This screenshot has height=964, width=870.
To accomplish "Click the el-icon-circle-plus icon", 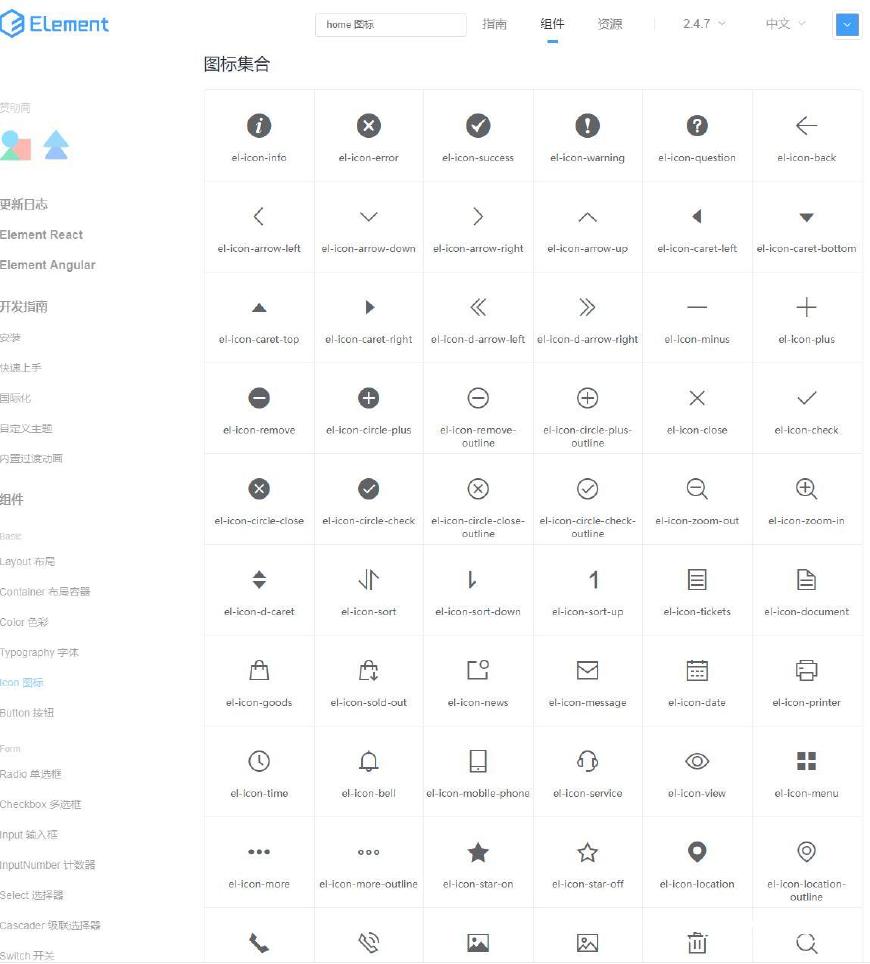I will pos(368,398).
